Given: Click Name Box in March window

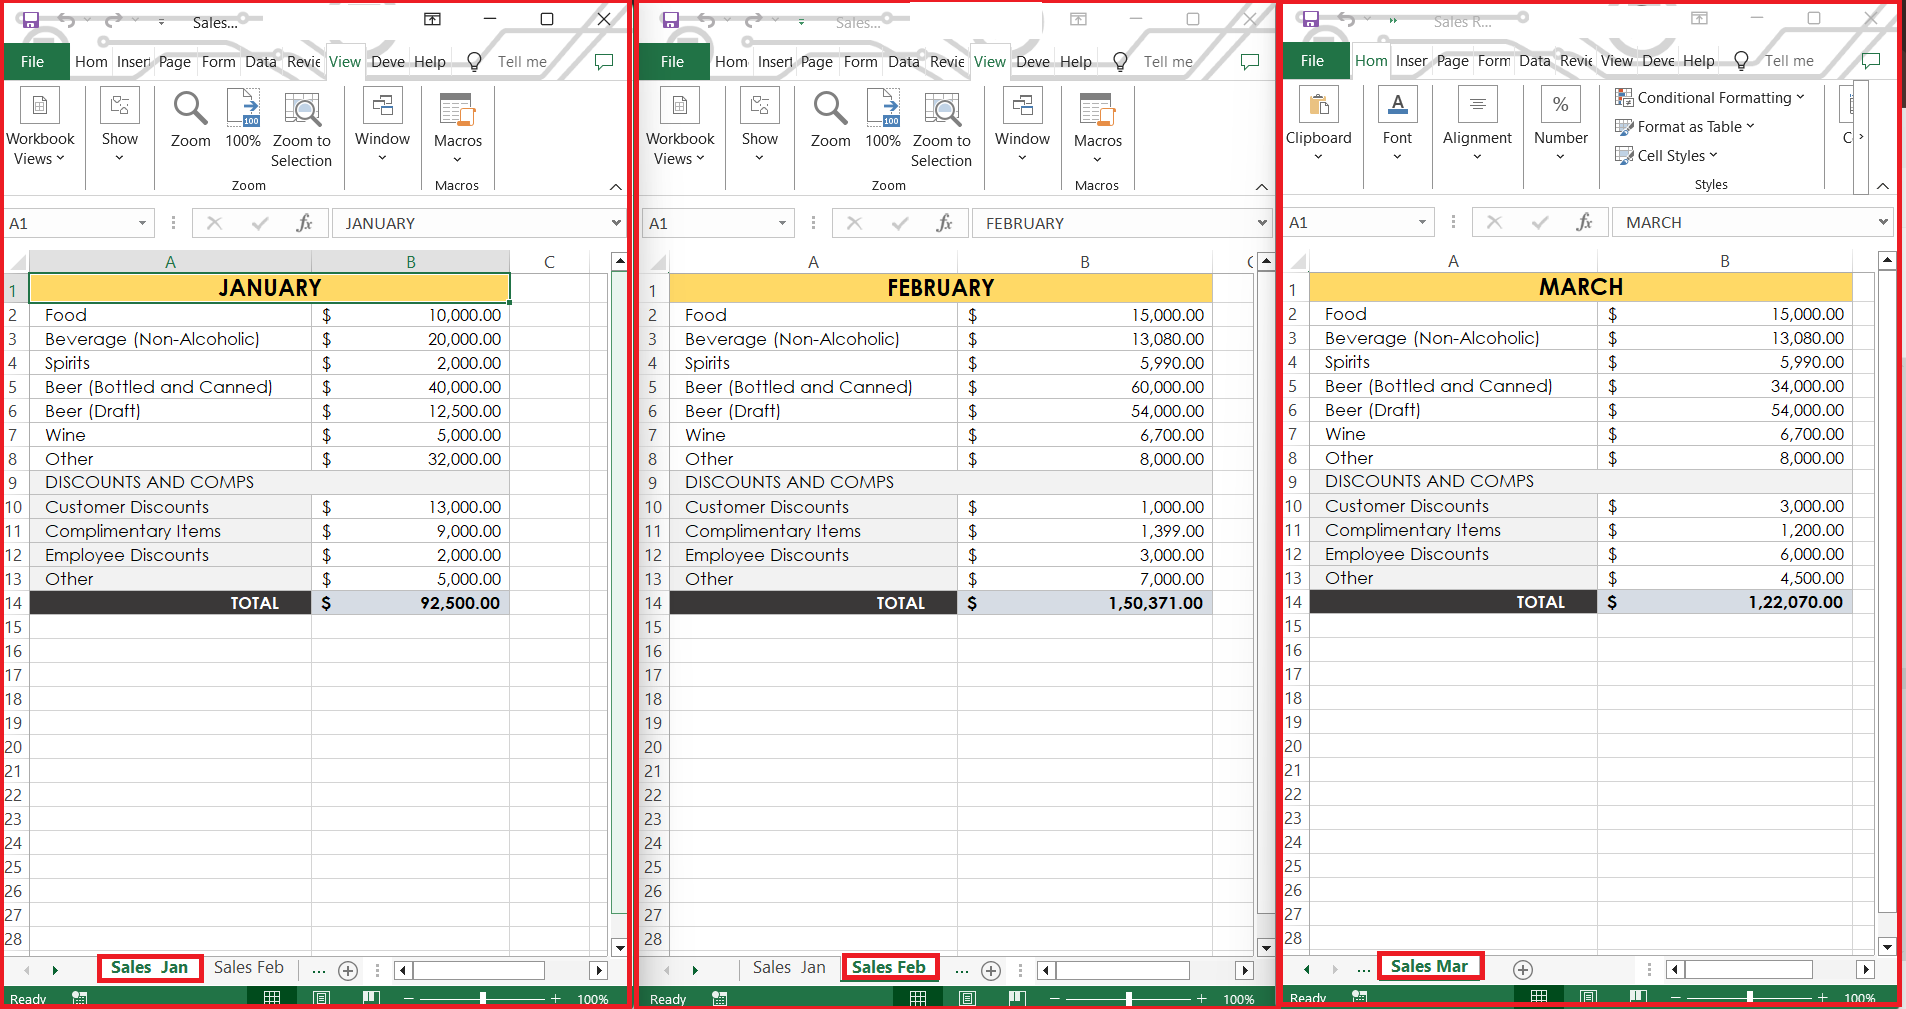Looking at the screenshot, I should pos(1347,222).
